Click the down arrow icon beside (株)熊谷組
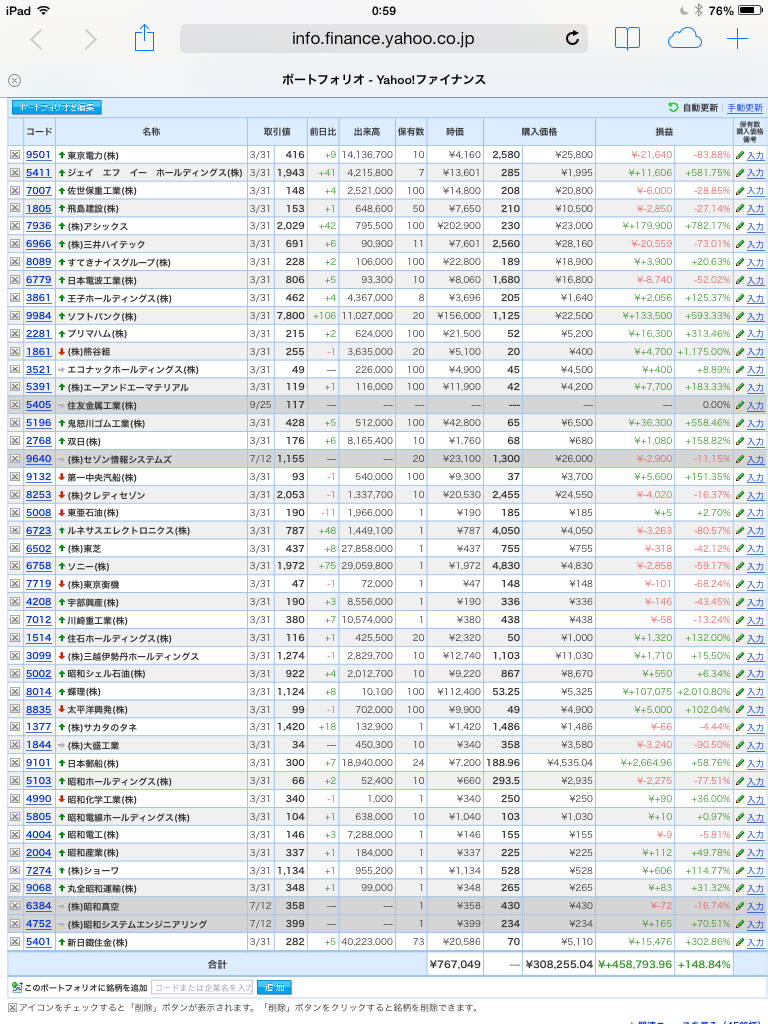 [62, 351]
